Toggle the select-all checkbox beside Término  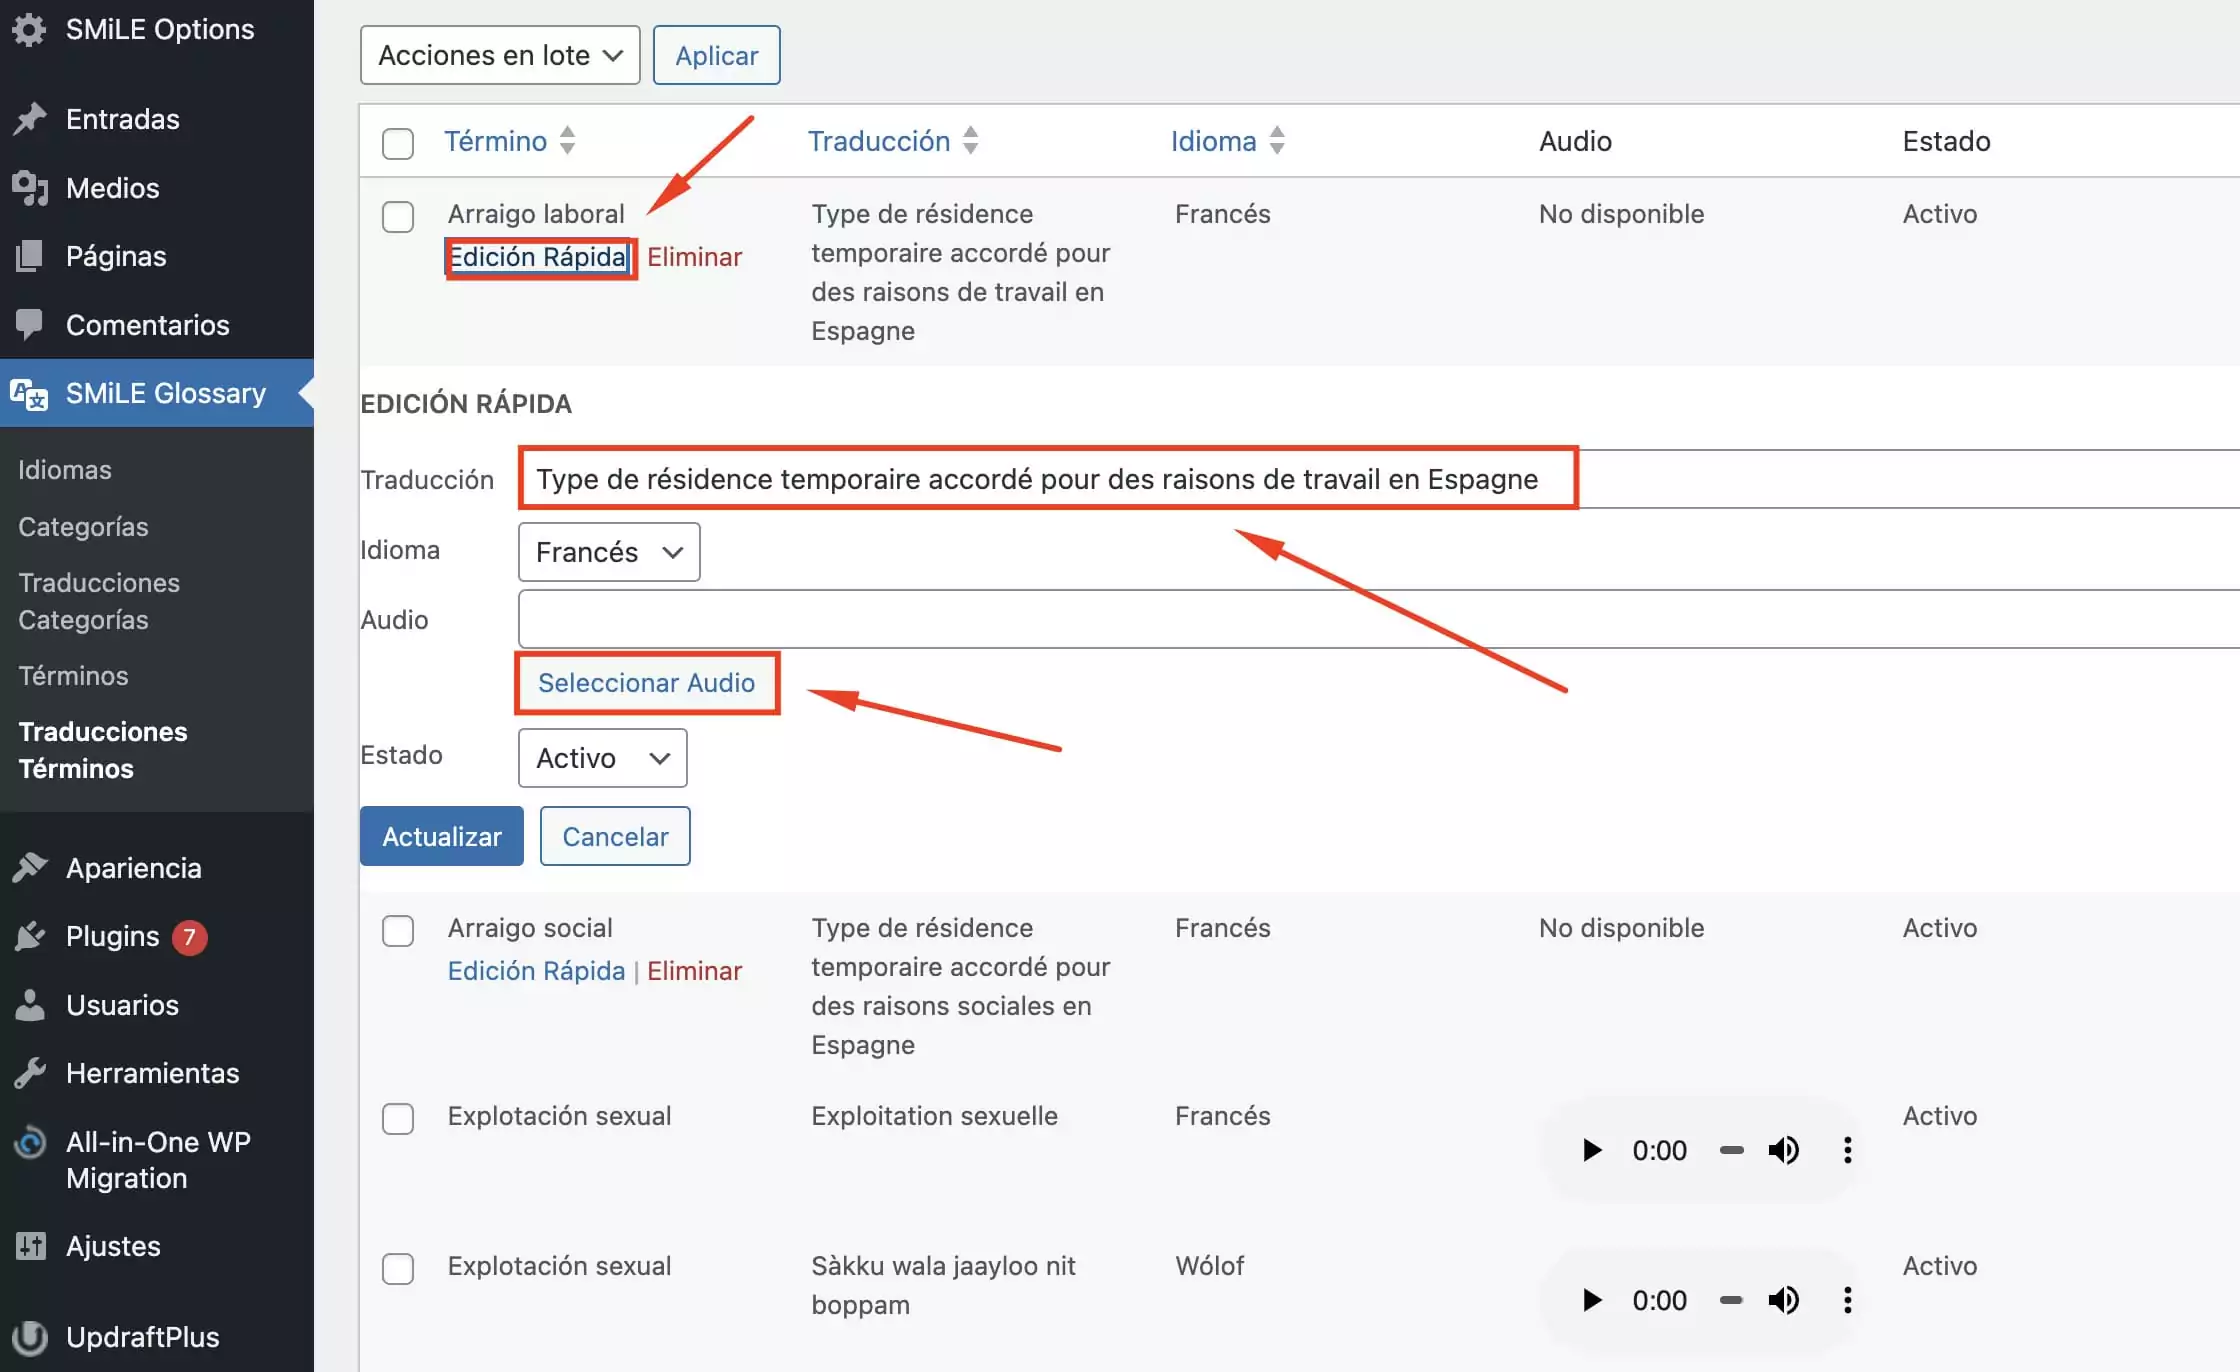(x=398, y=143)
